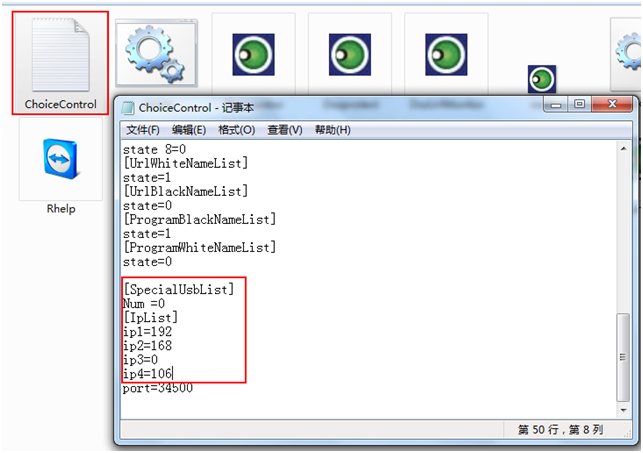Image resolution: width=643 pixels, height=453 pixels.
Task: Select the middle large green eye icon
Action: (x=349, y=53)
